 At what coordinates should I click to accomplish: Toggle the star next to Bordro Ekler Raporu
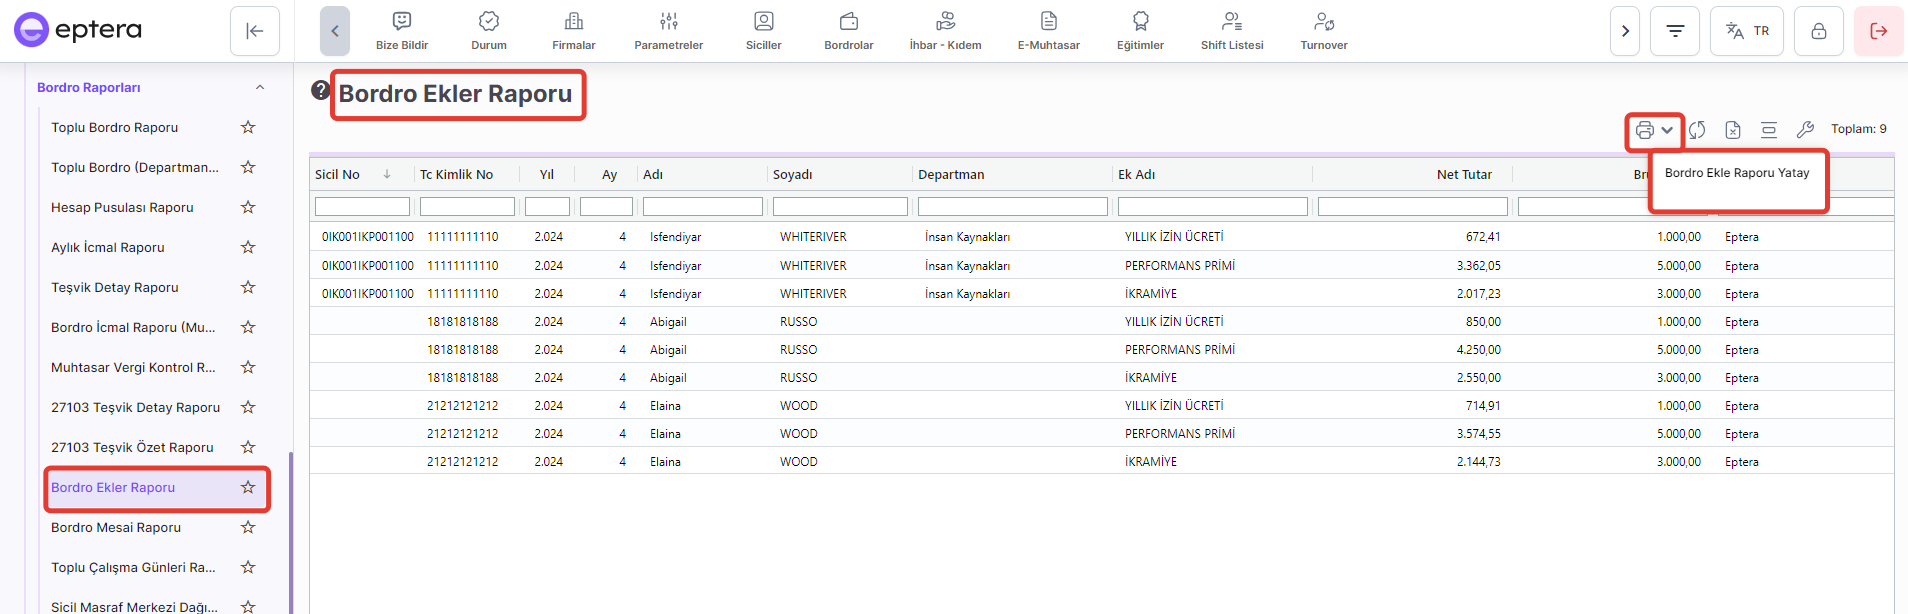248,487
